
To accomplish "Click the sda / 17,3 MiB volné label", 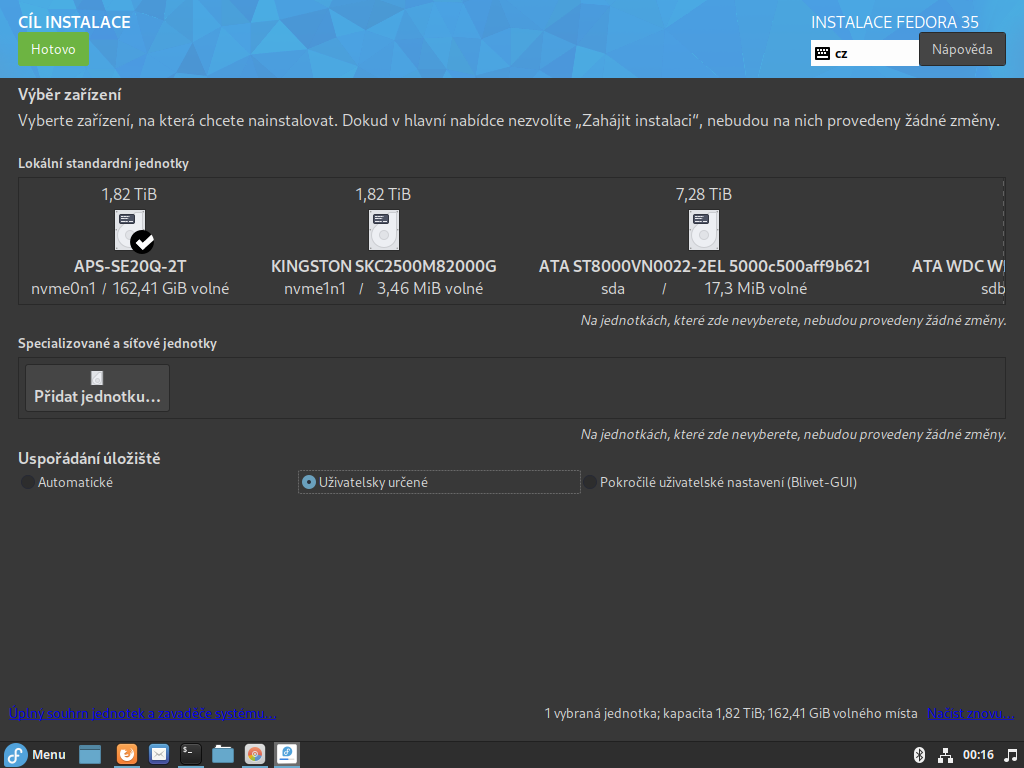I will pyautogui.click(x=704, y=289).
